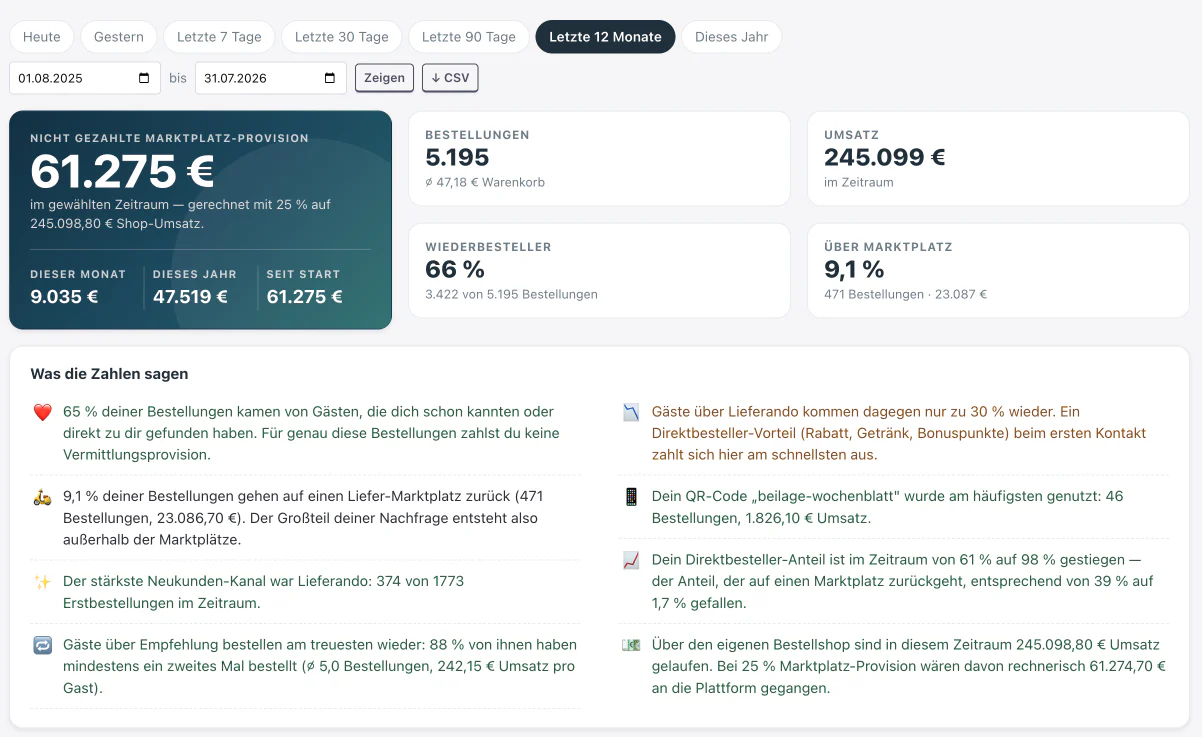Click the Umsatz card showing 245.099 €
Image resolution: width=1202 pixels, height=737 pixels.
click(998, 158)
